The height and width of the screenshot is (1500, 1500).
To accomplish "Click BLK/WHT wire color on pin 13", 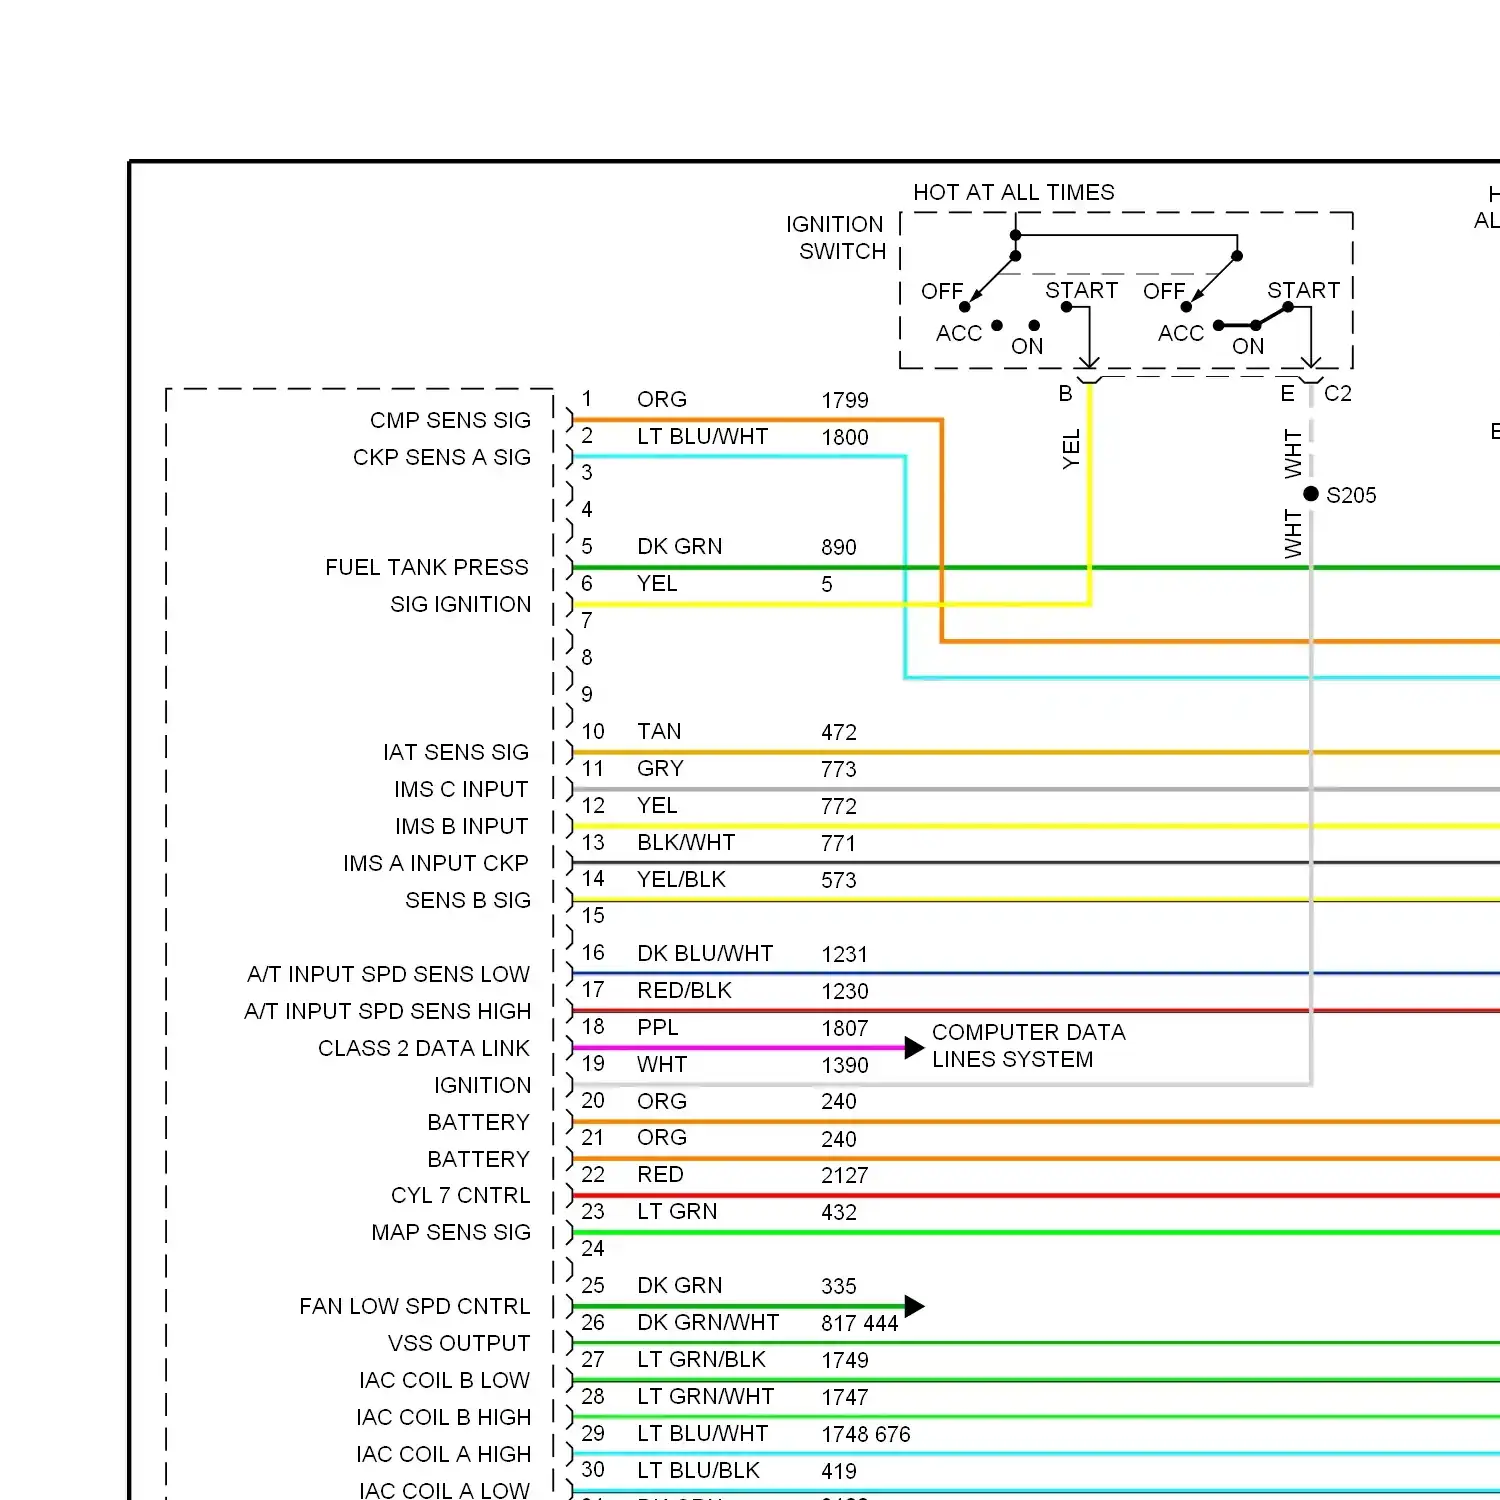I will 686,842.
